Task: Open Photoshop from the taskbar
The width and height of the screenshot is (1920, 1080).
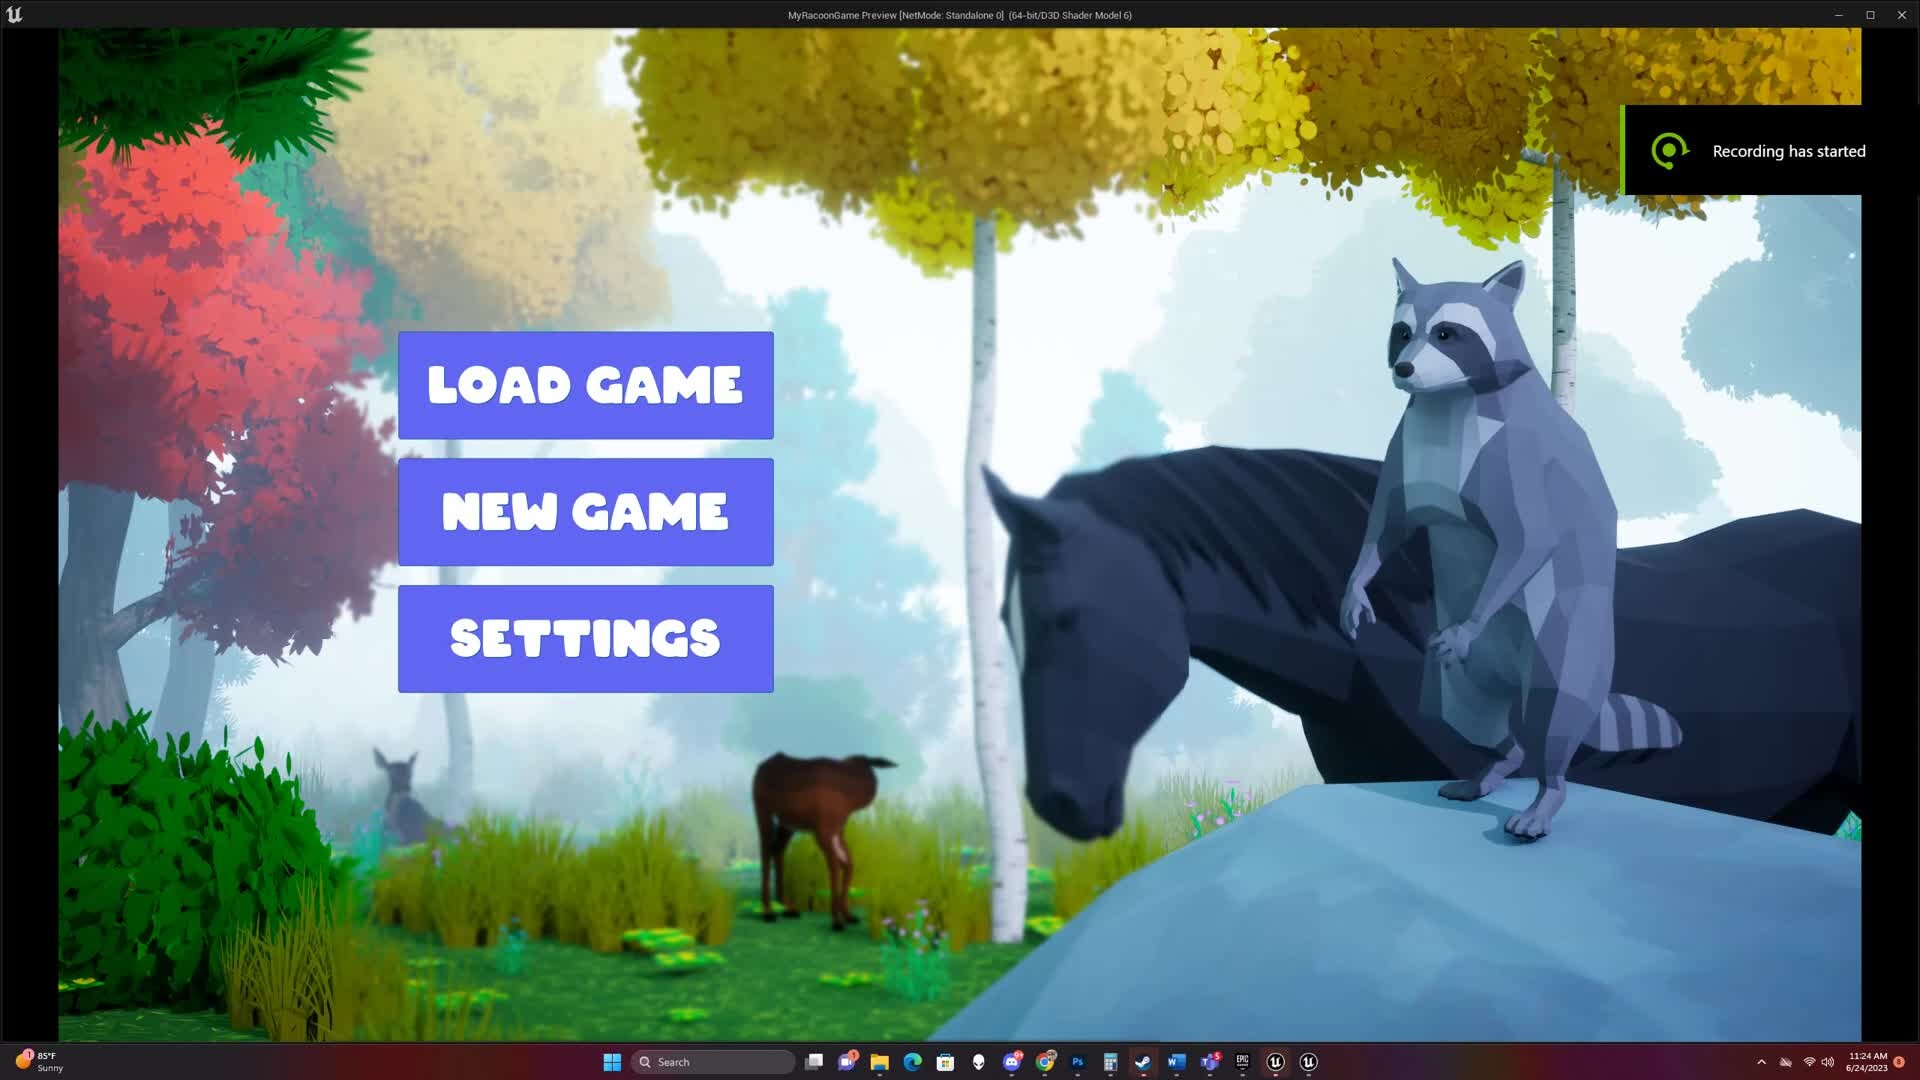Action: coord(1078,1062)
